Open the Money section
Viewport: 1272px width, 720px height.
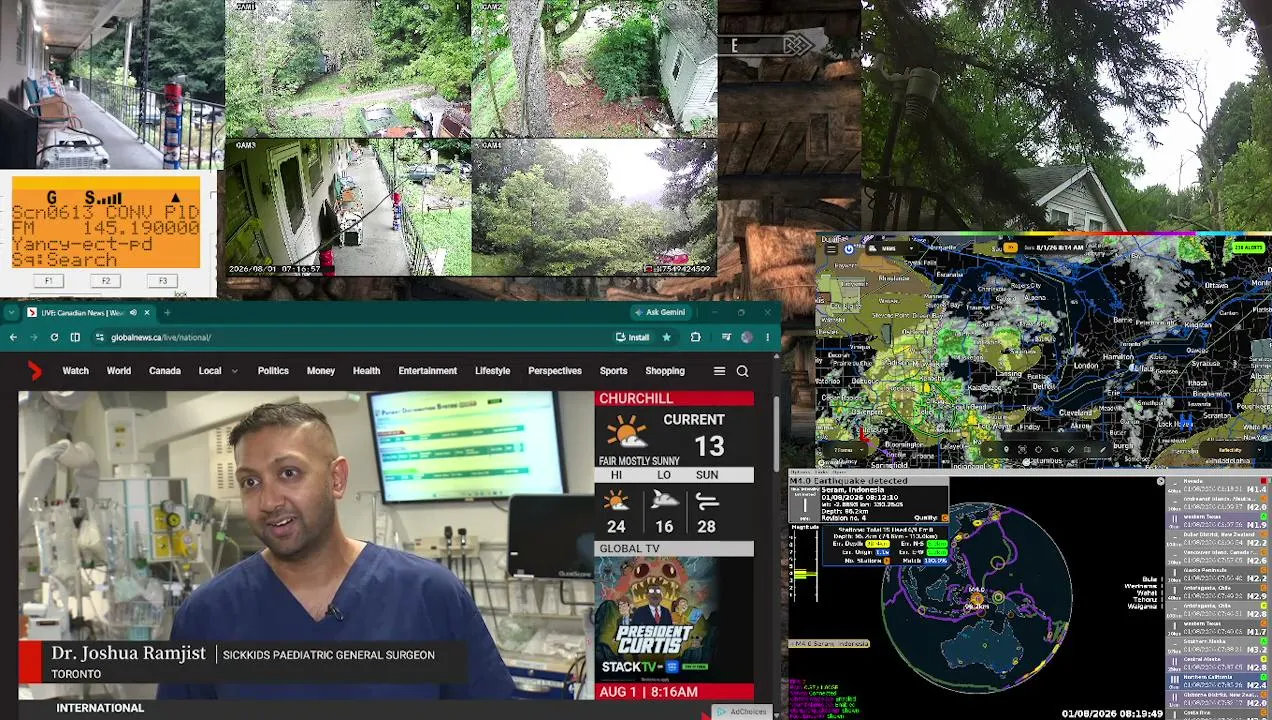pos(321,371)
